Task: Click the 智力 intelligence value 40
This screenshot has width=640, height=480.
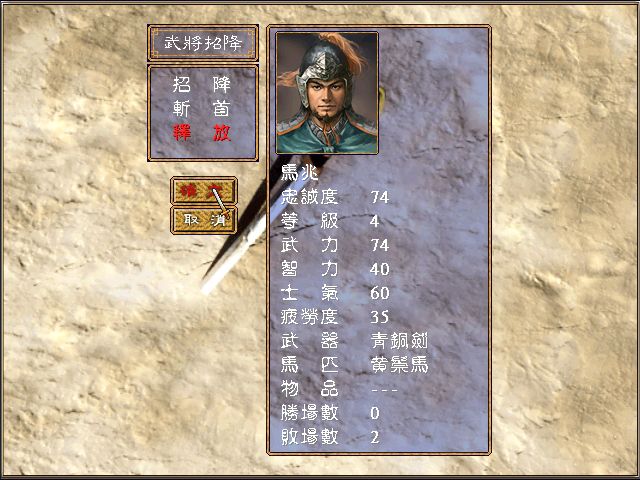Action: (380, 269)
